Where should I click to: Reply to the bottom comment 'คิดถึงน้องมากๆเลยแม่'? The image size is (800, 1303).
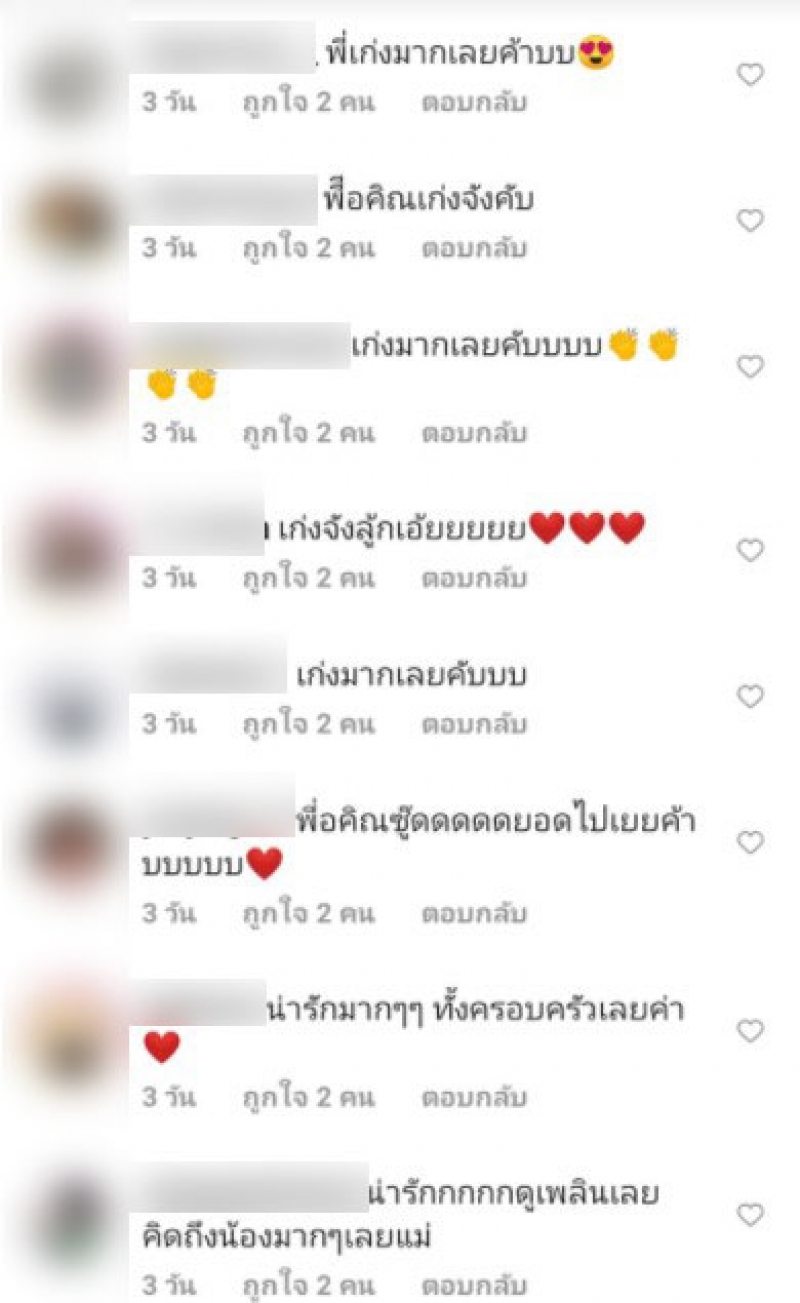pos(474,1283)
